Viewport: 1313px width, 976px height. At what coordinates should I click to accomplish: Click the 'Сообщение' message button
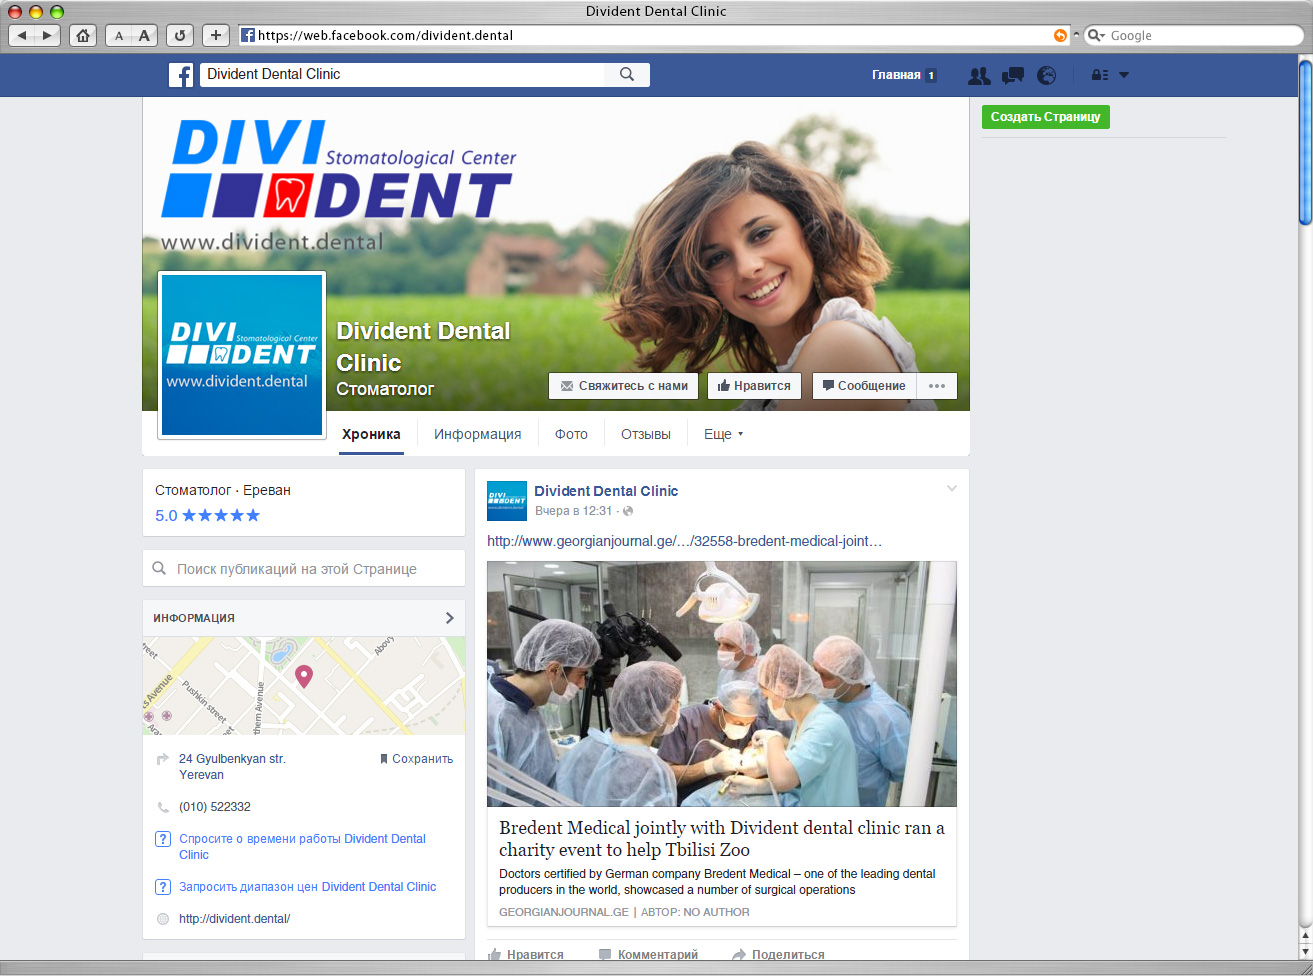[x=864, y=386]
